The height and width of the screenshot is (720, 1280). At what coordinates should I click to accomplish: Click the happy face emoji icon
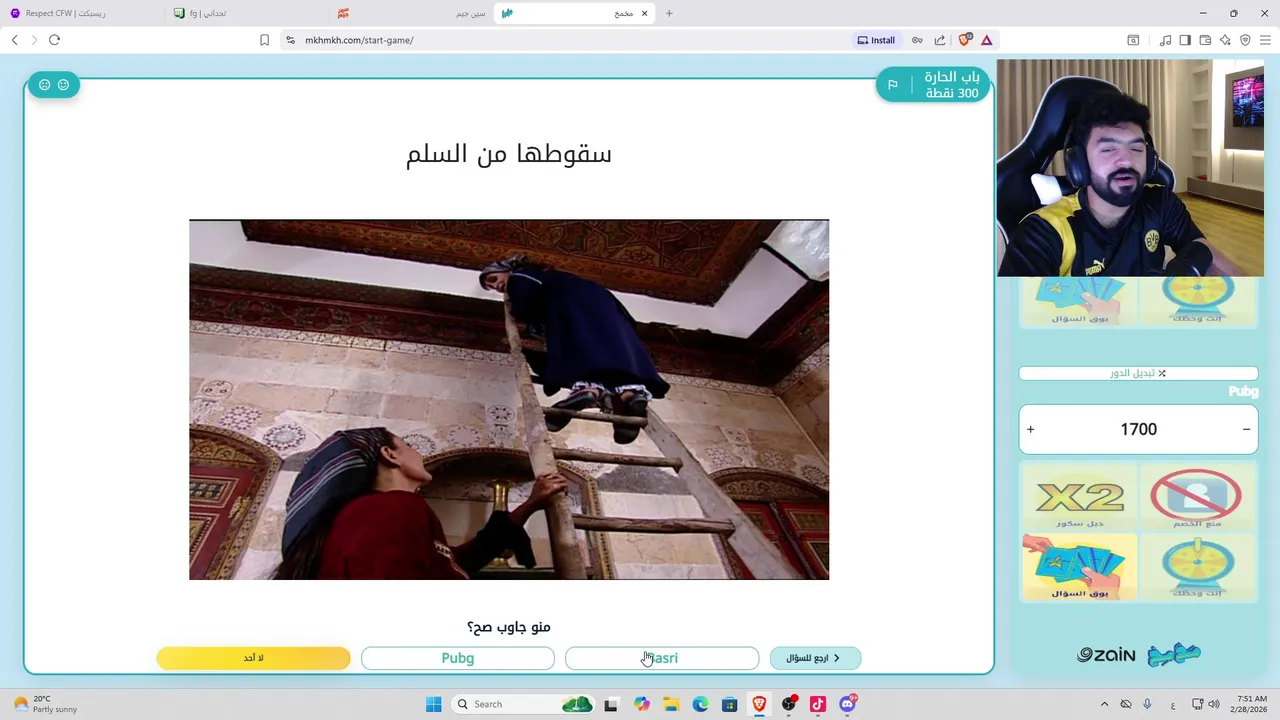(x=63, y=85)
